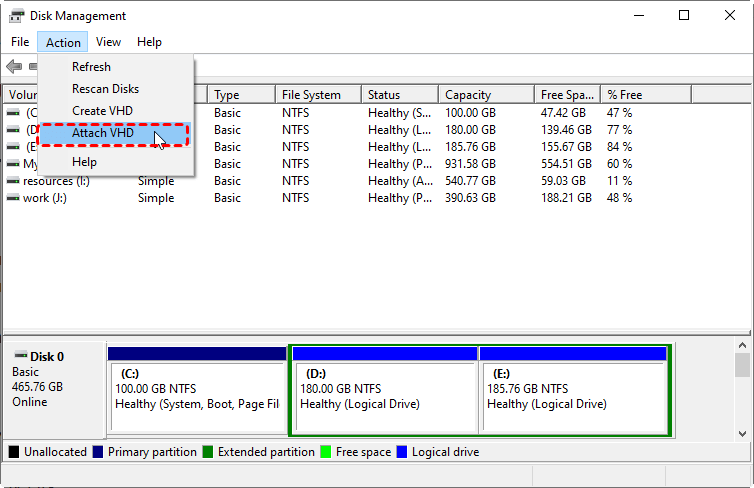Click the Primary partition legend label
The width and height of the screenshot is (754, 488).
click(x=152, y=452)
